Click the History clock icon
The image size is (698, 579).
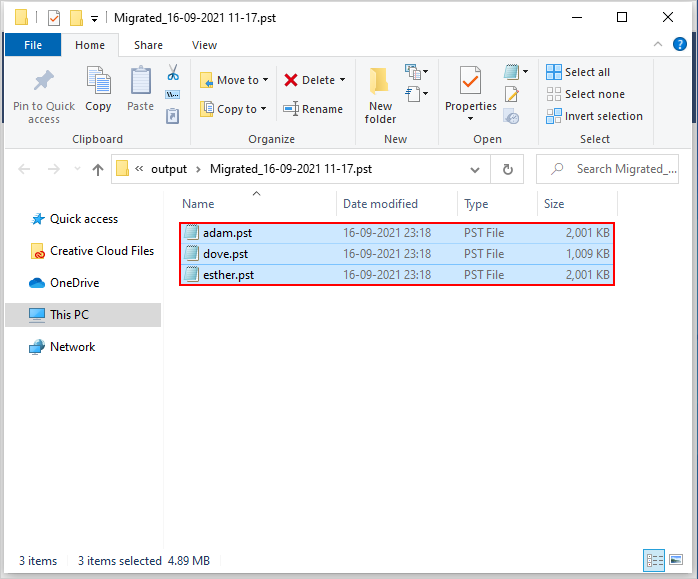click(511, 117)
